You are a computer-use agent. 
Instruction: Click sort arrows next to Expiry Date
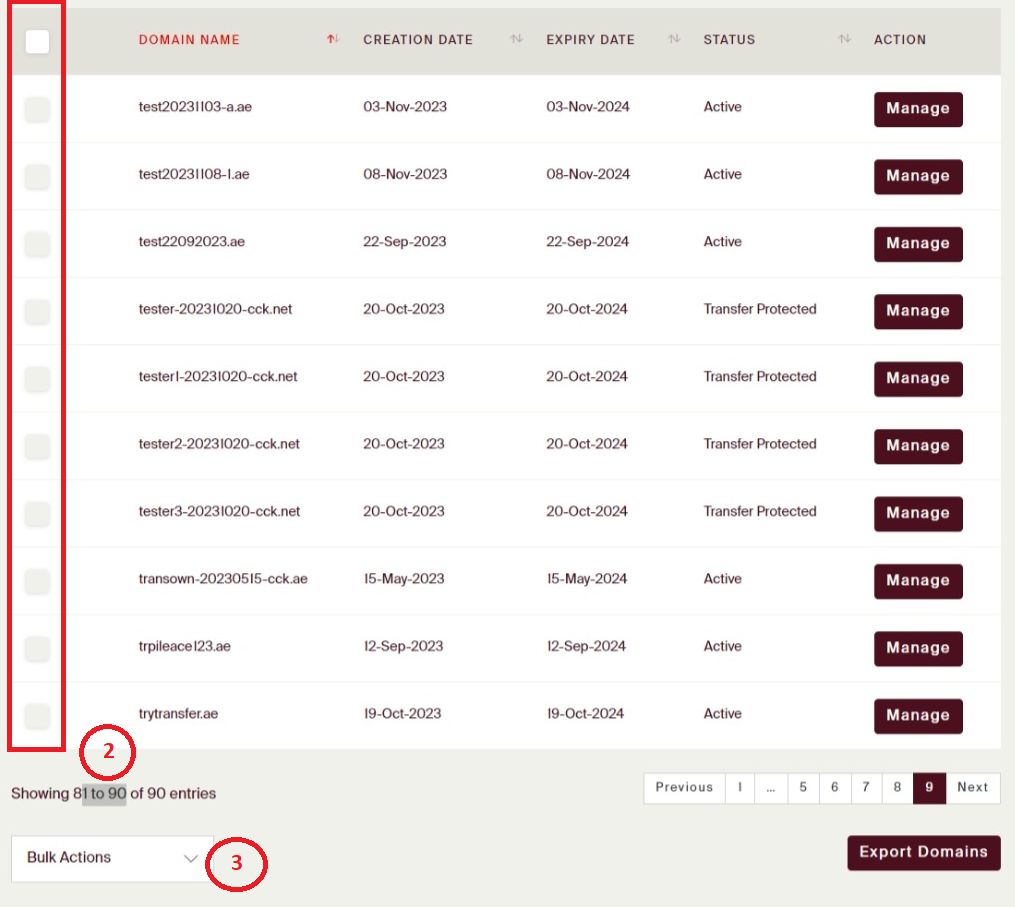tap(674, 40)
